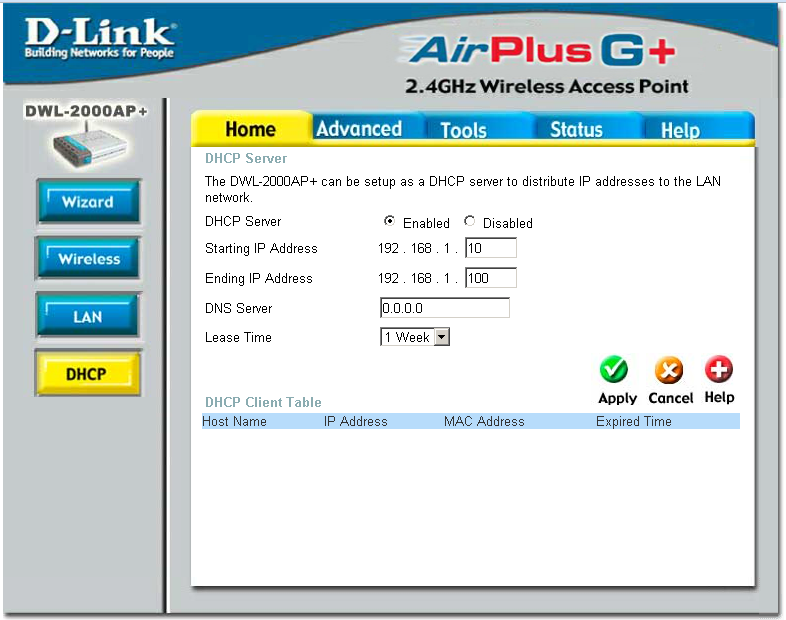Click the orange Cancel X icon
The width and height of the screenshot is (786, 620).
[669, 371]
